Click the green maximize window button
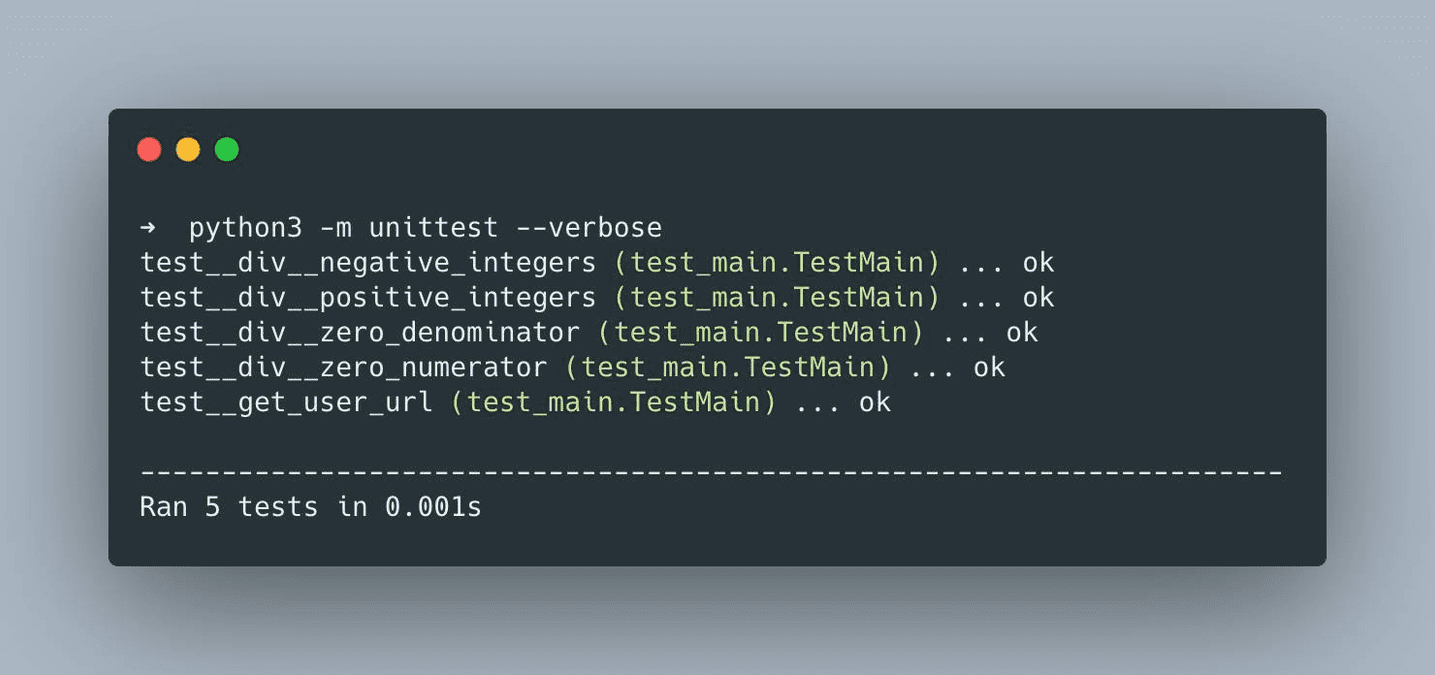The width and height of the screenshot is (1435, 675). (x=227, y=149)
